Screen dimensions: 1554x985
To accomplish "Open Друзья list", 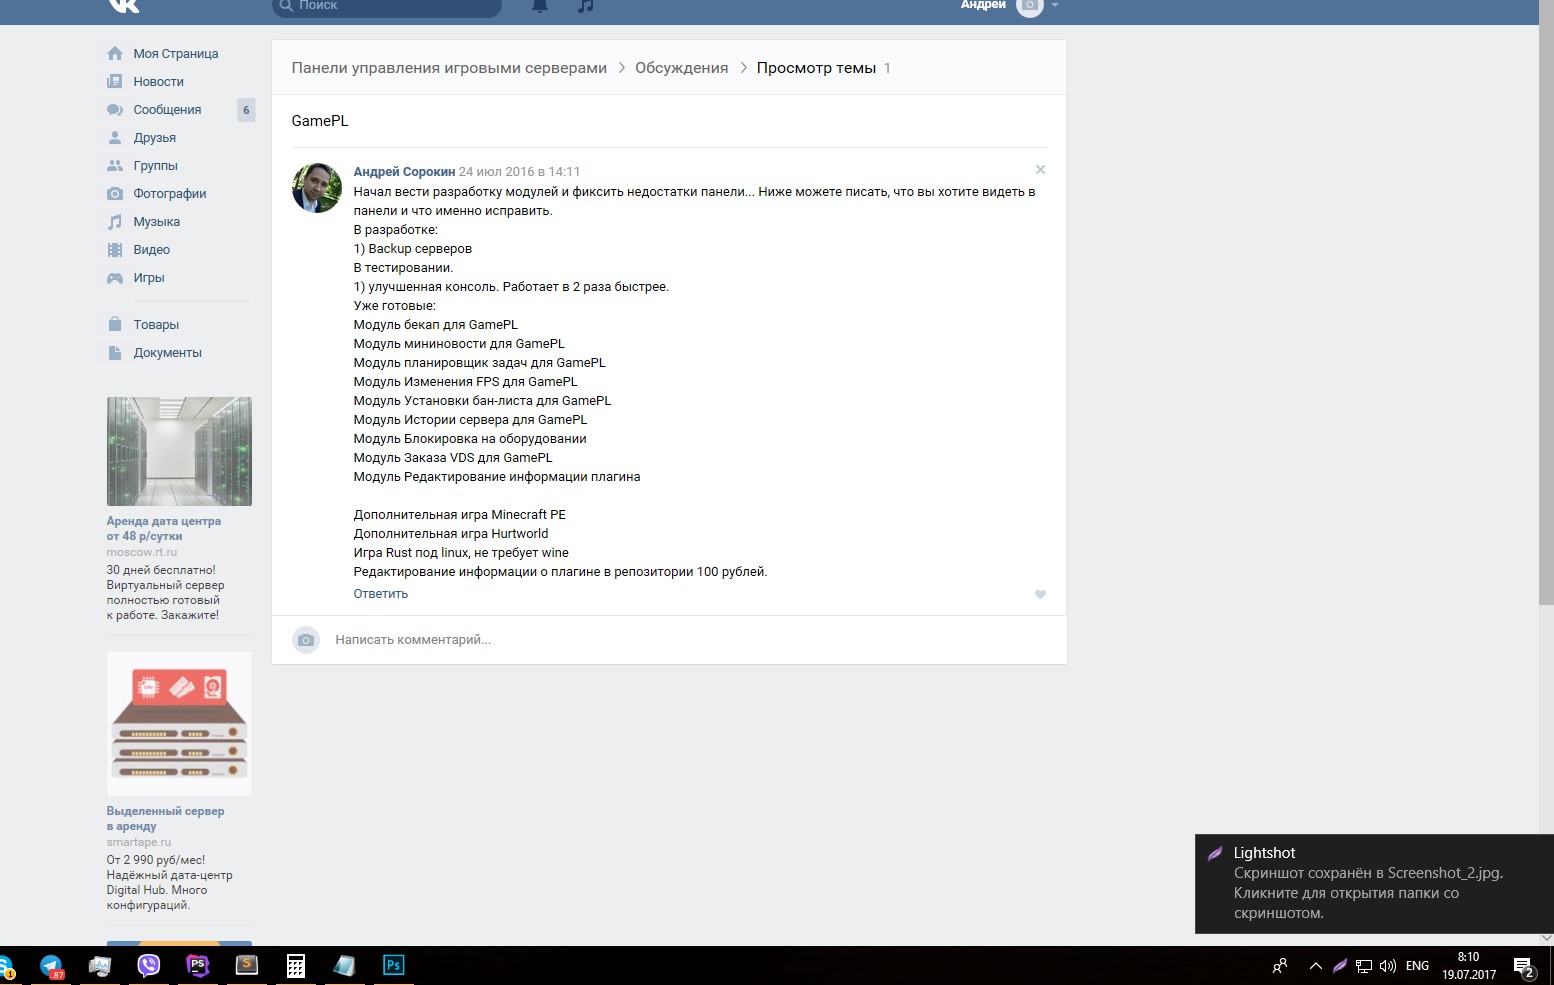I will tap(155, 138).
